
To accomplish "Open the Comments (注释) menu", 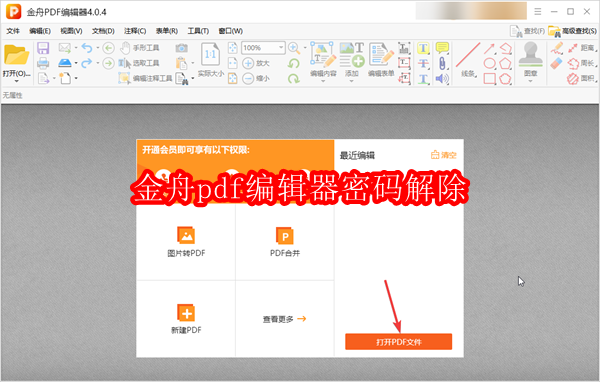I will [135, 31].
